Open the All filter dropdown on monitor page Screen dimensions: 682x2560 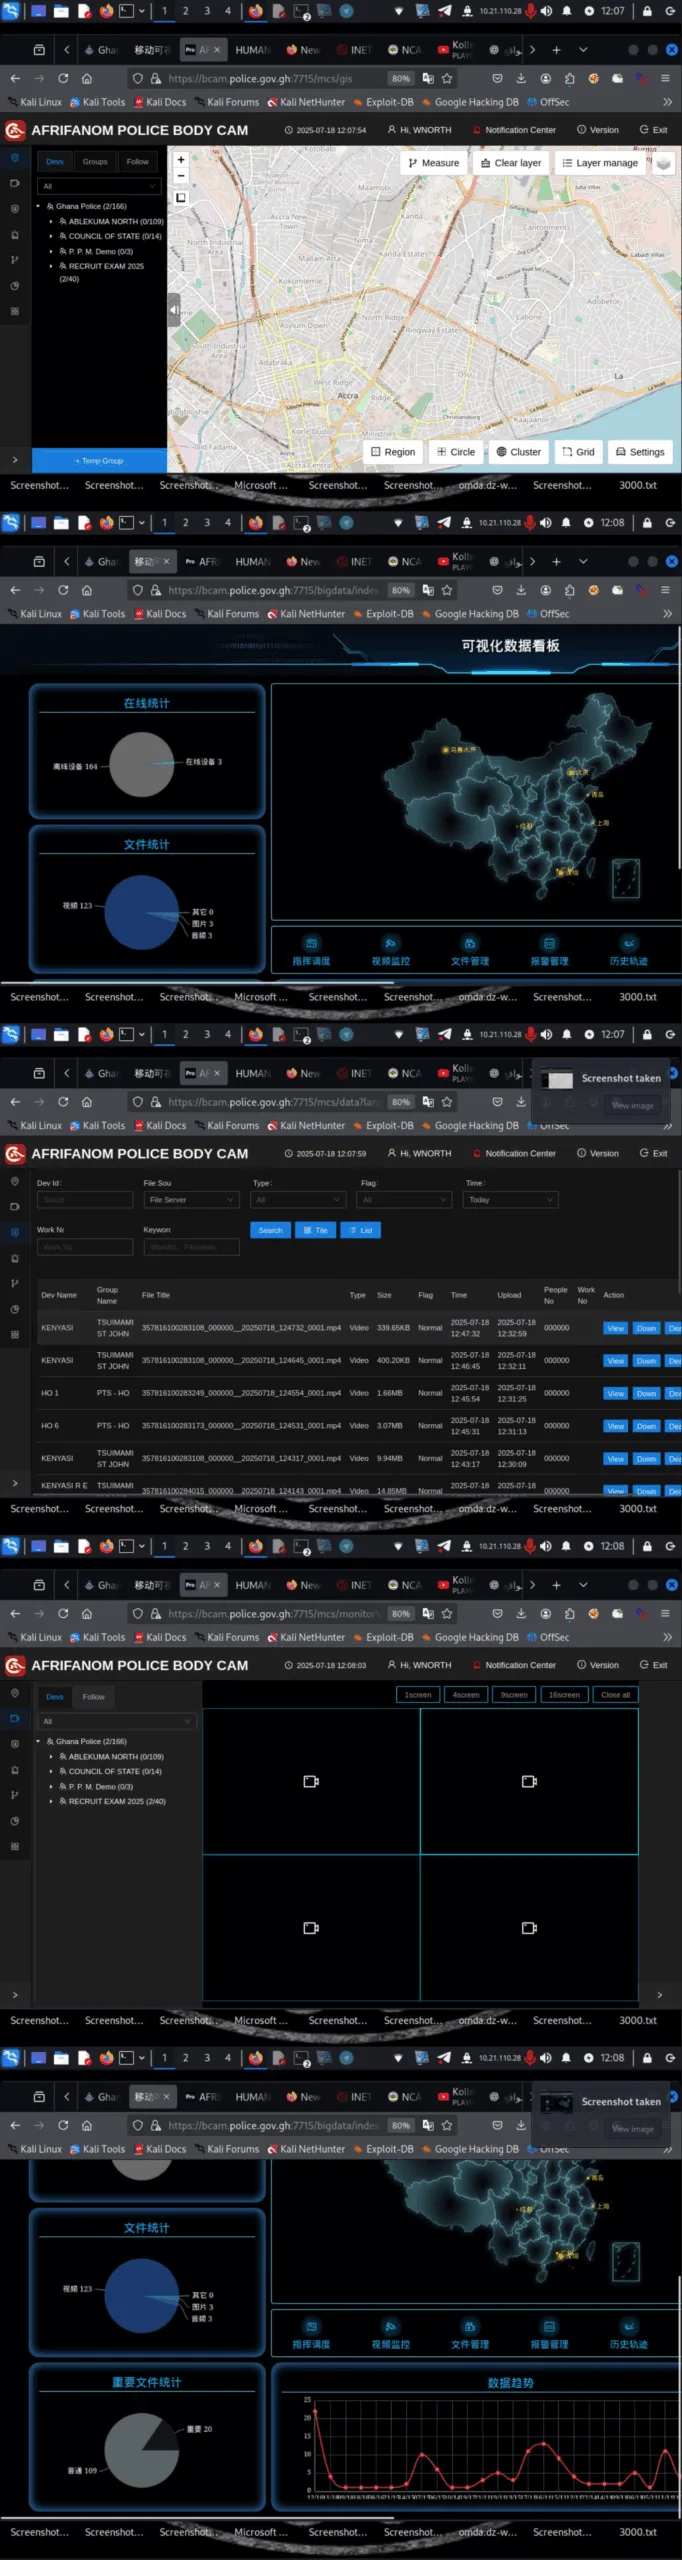click(116, 1722)
